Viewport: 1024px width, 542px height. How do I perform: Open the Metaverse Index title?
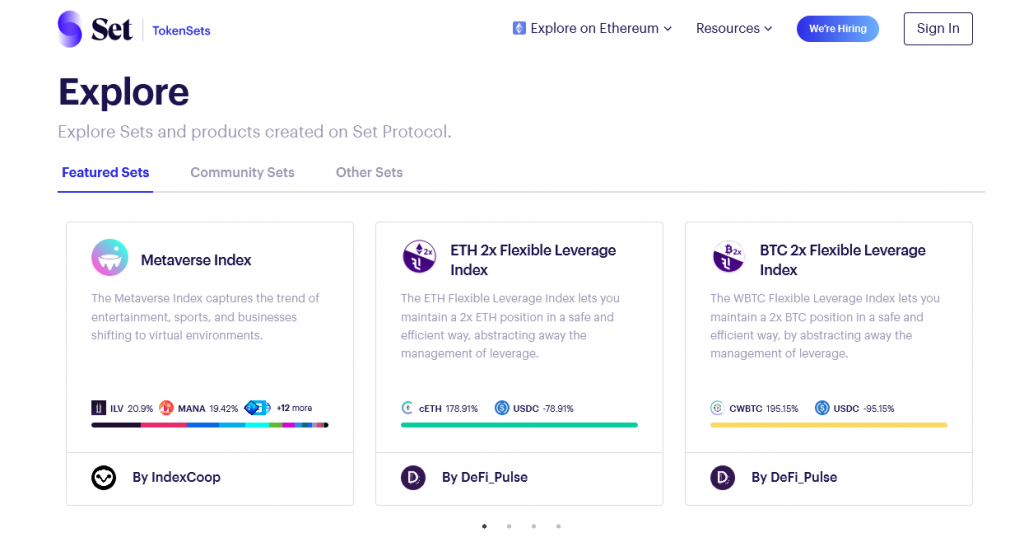196,260
